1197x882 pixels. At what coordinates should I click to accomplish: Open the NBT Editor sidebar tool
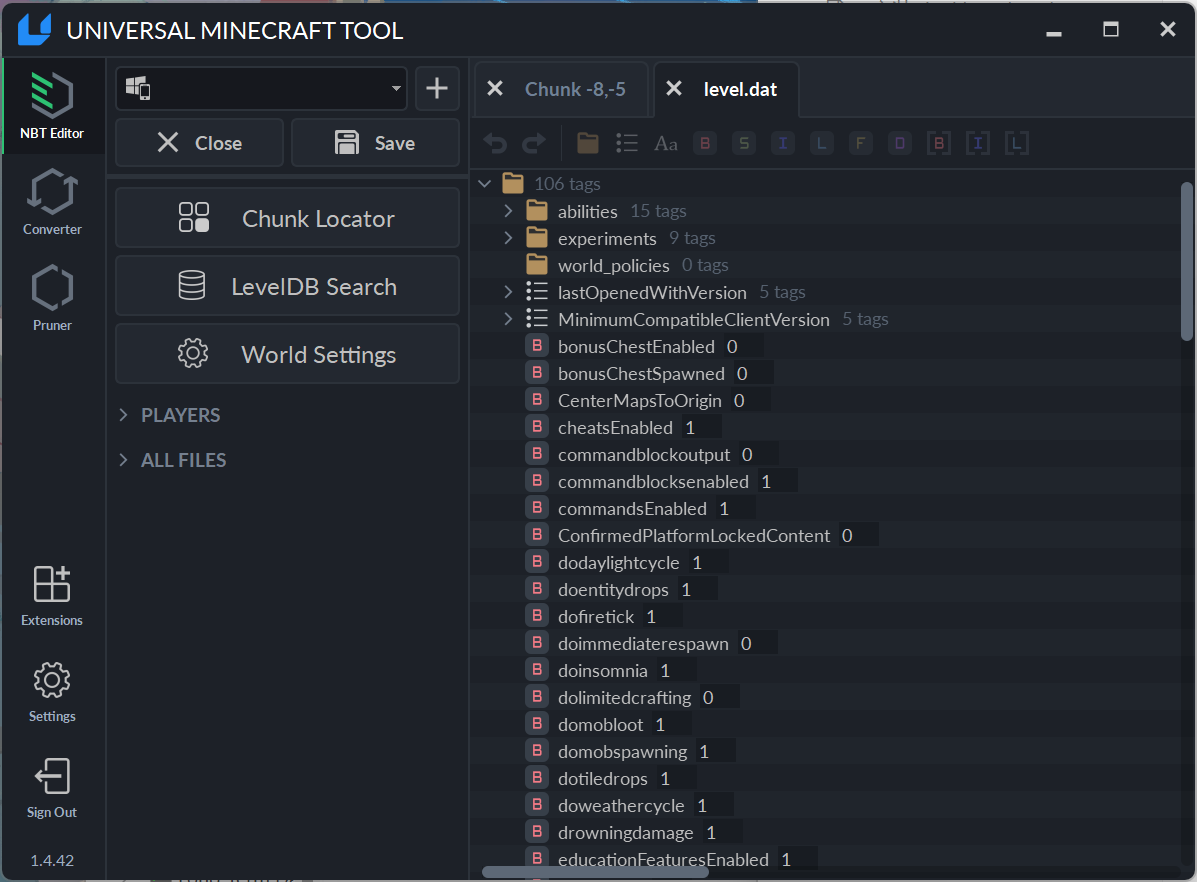(52, 106)
